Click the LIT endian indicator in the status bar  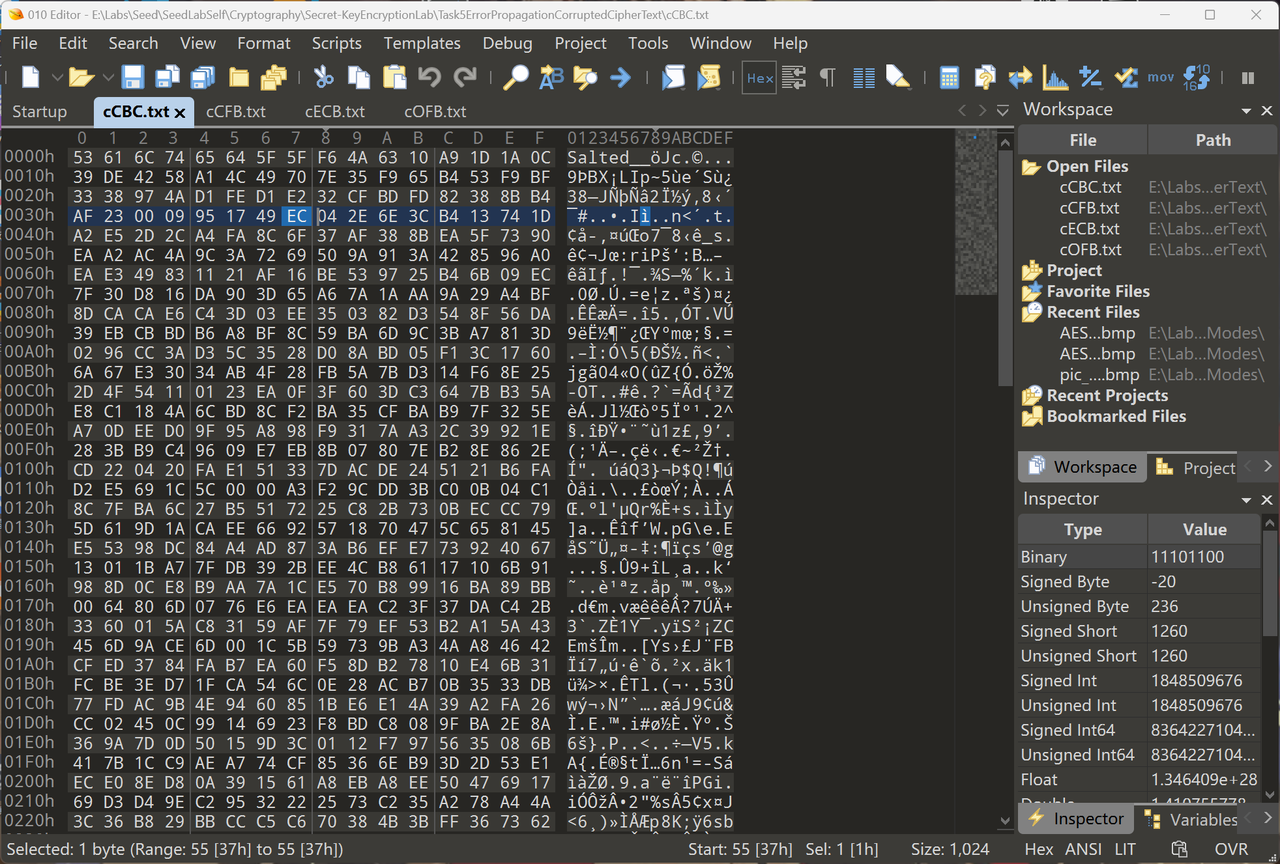tap(1125, 849)
